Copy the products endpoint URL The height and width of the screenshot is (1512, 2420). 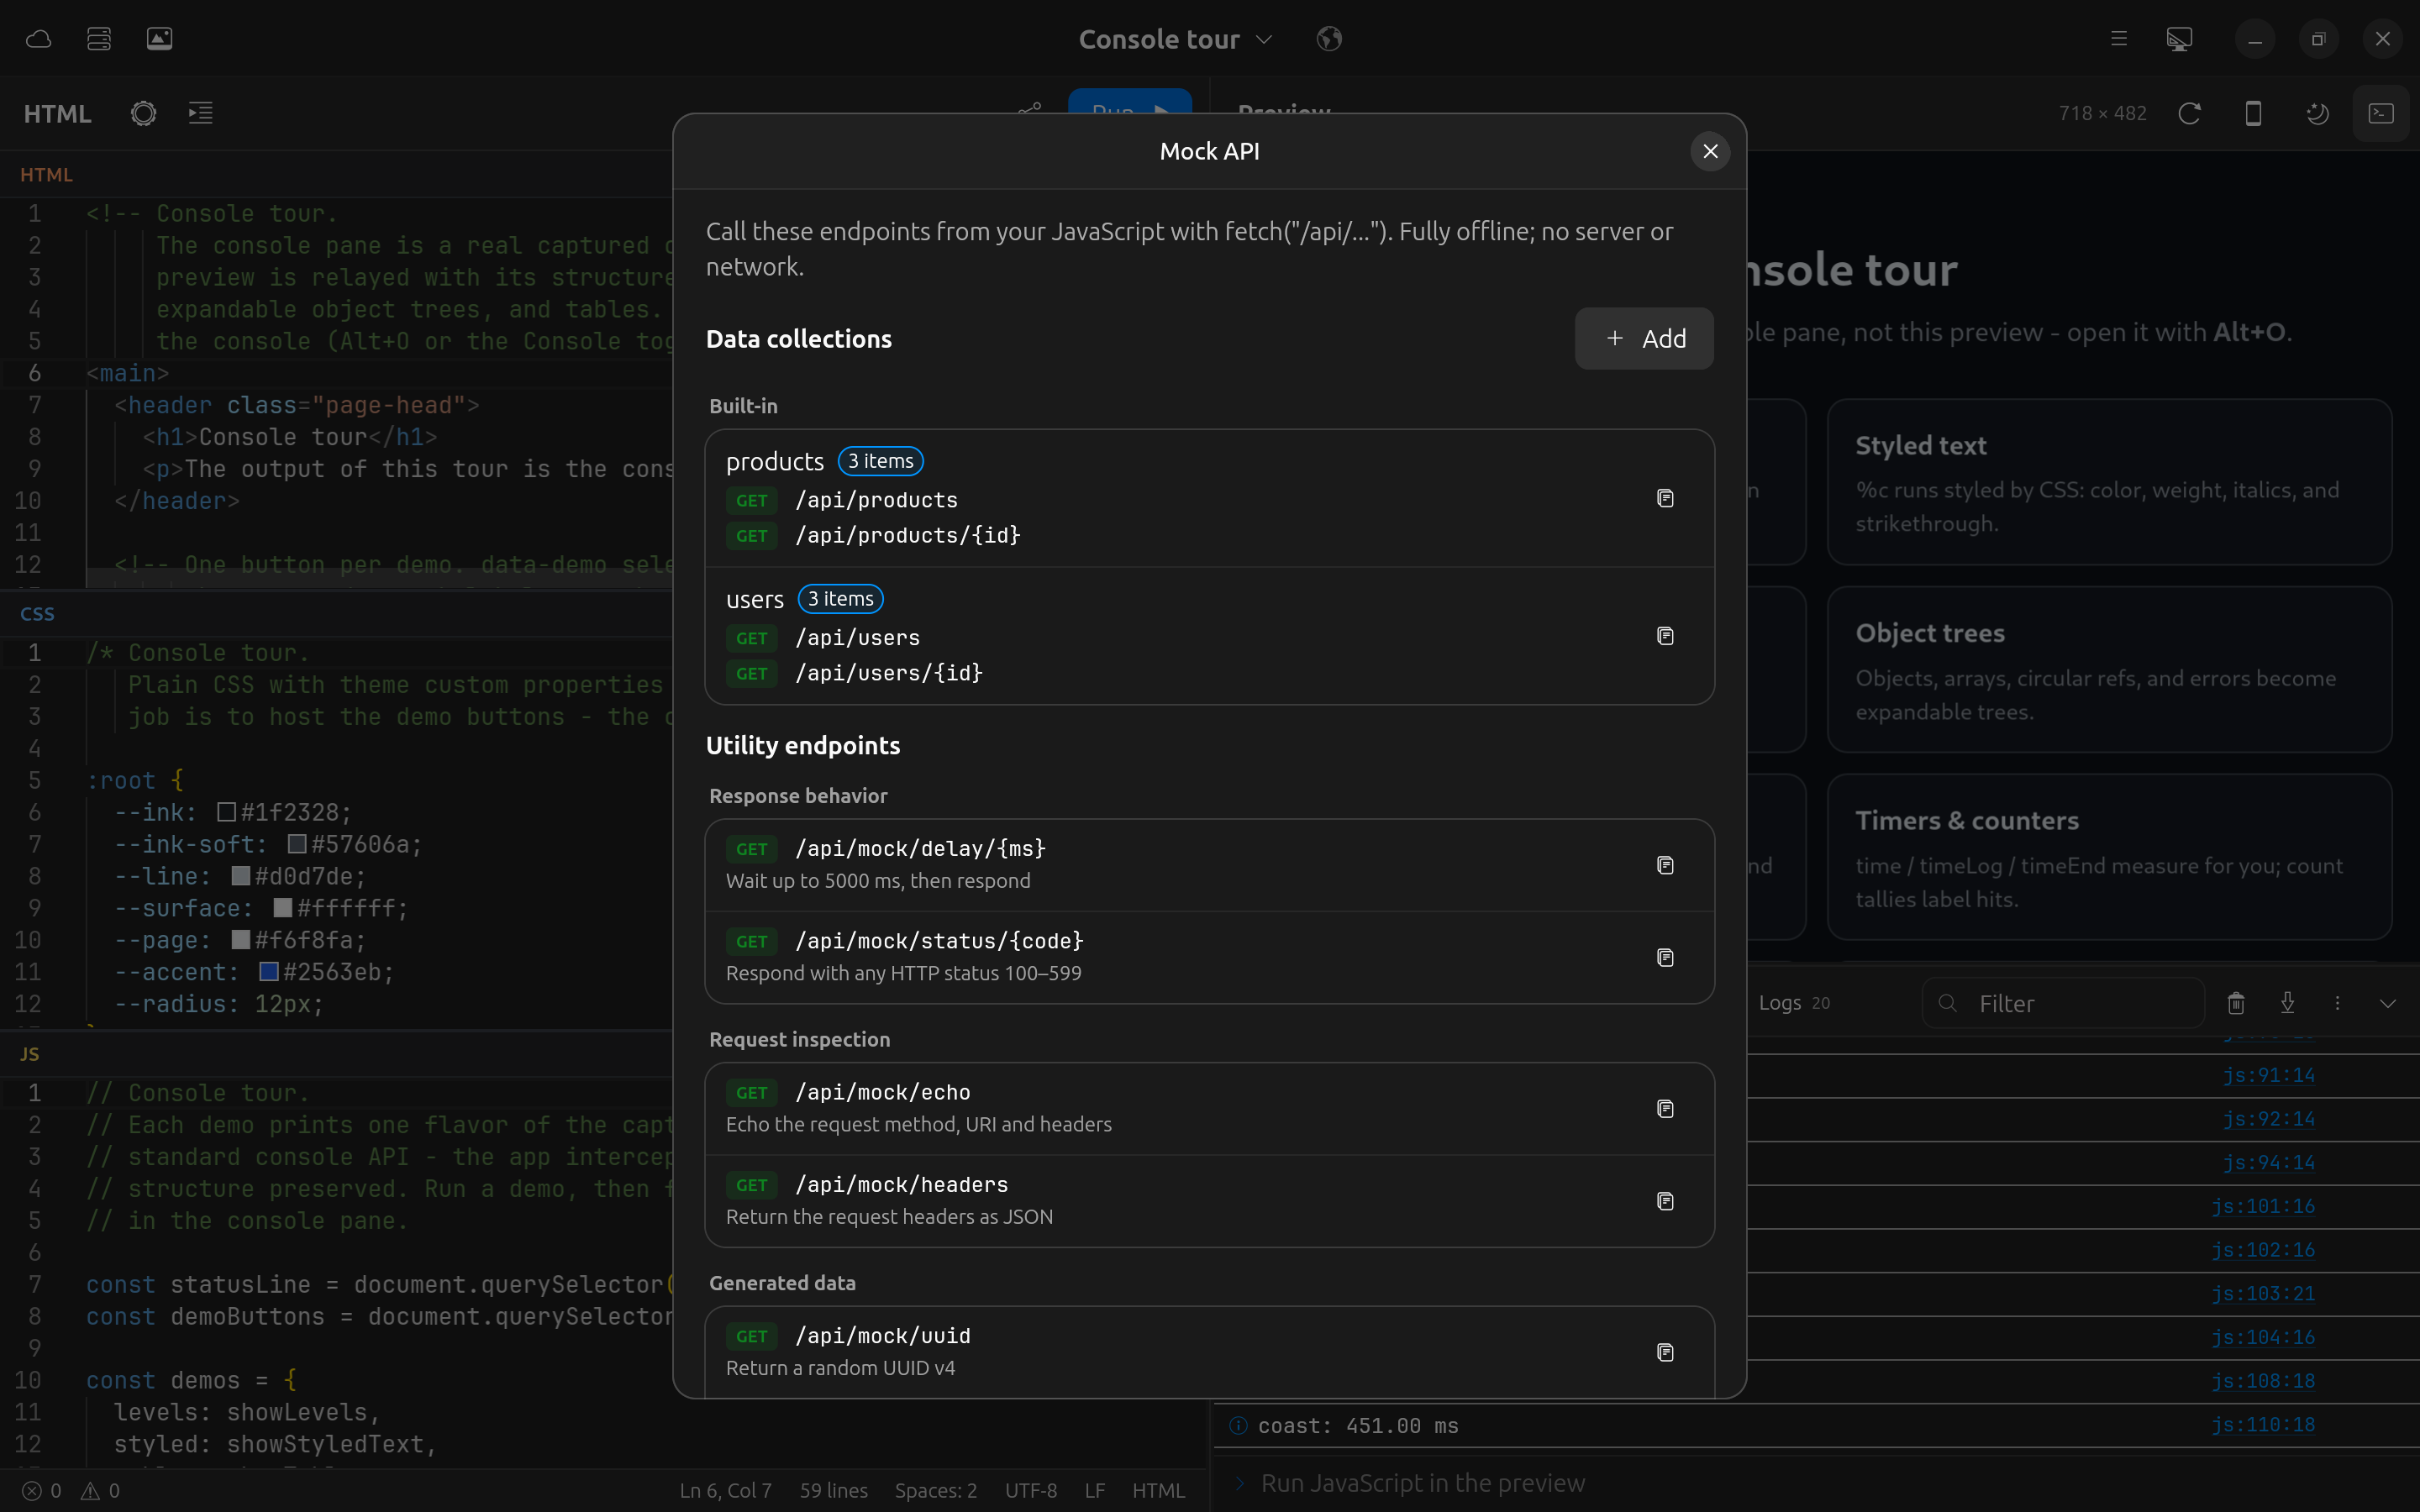pos(1665,498)
